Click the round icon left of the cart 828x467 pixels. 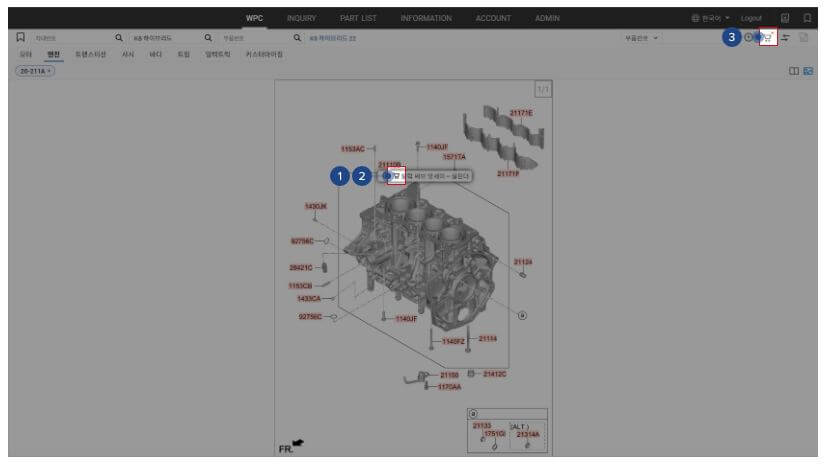[748, 37]
